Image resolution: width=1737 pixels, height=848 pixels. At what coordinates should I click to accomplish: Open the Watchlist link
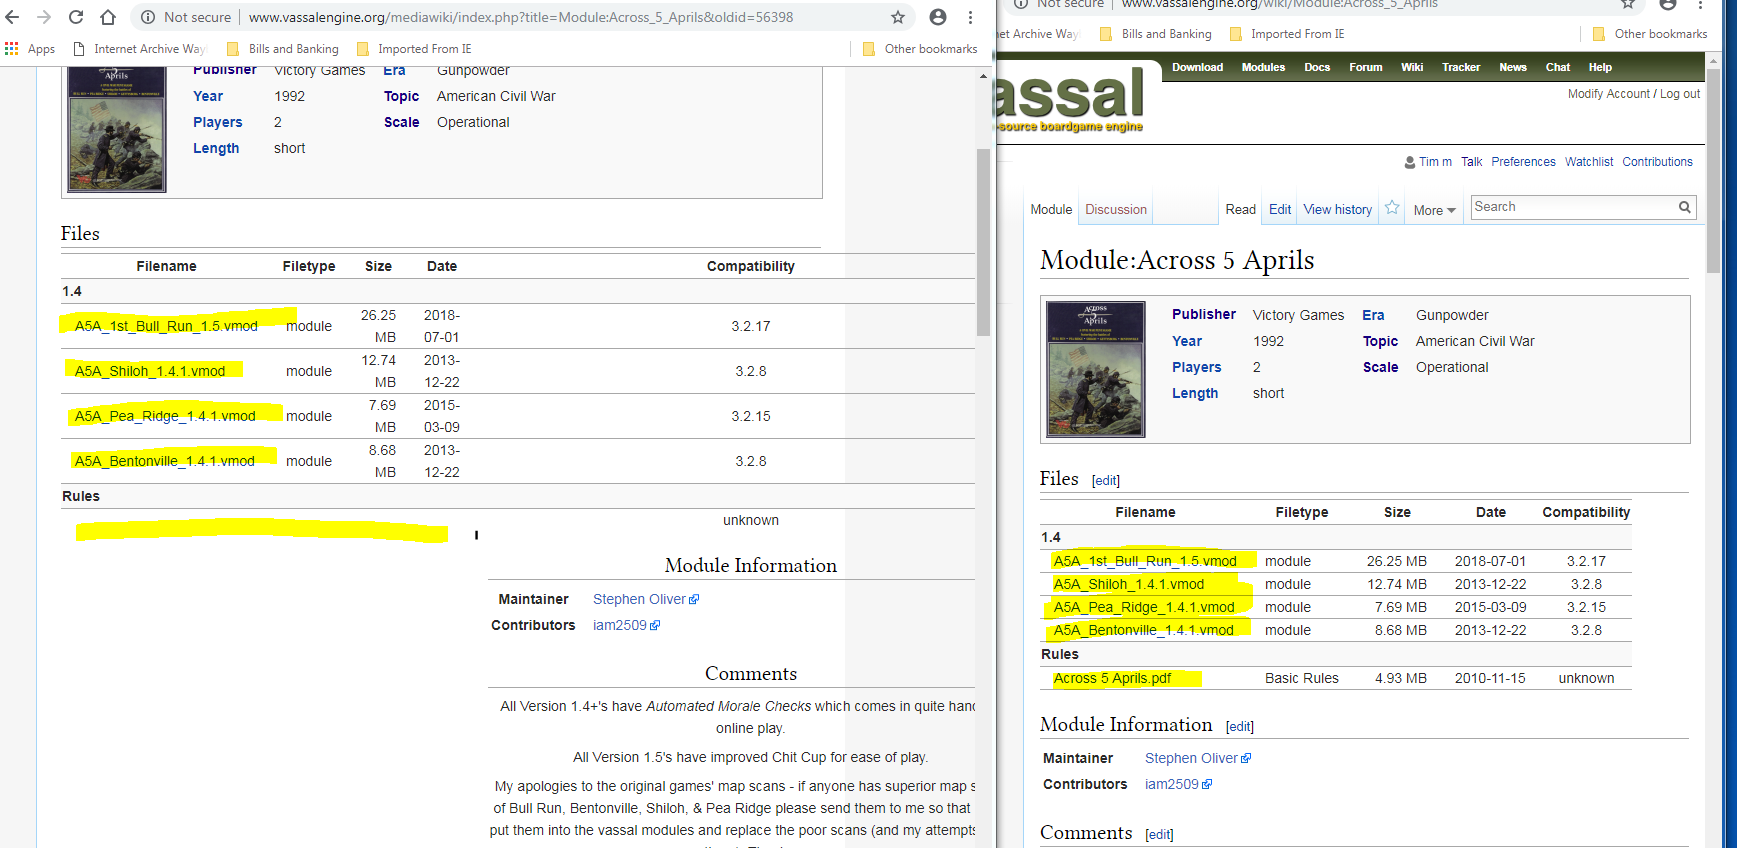(1589, 162)
